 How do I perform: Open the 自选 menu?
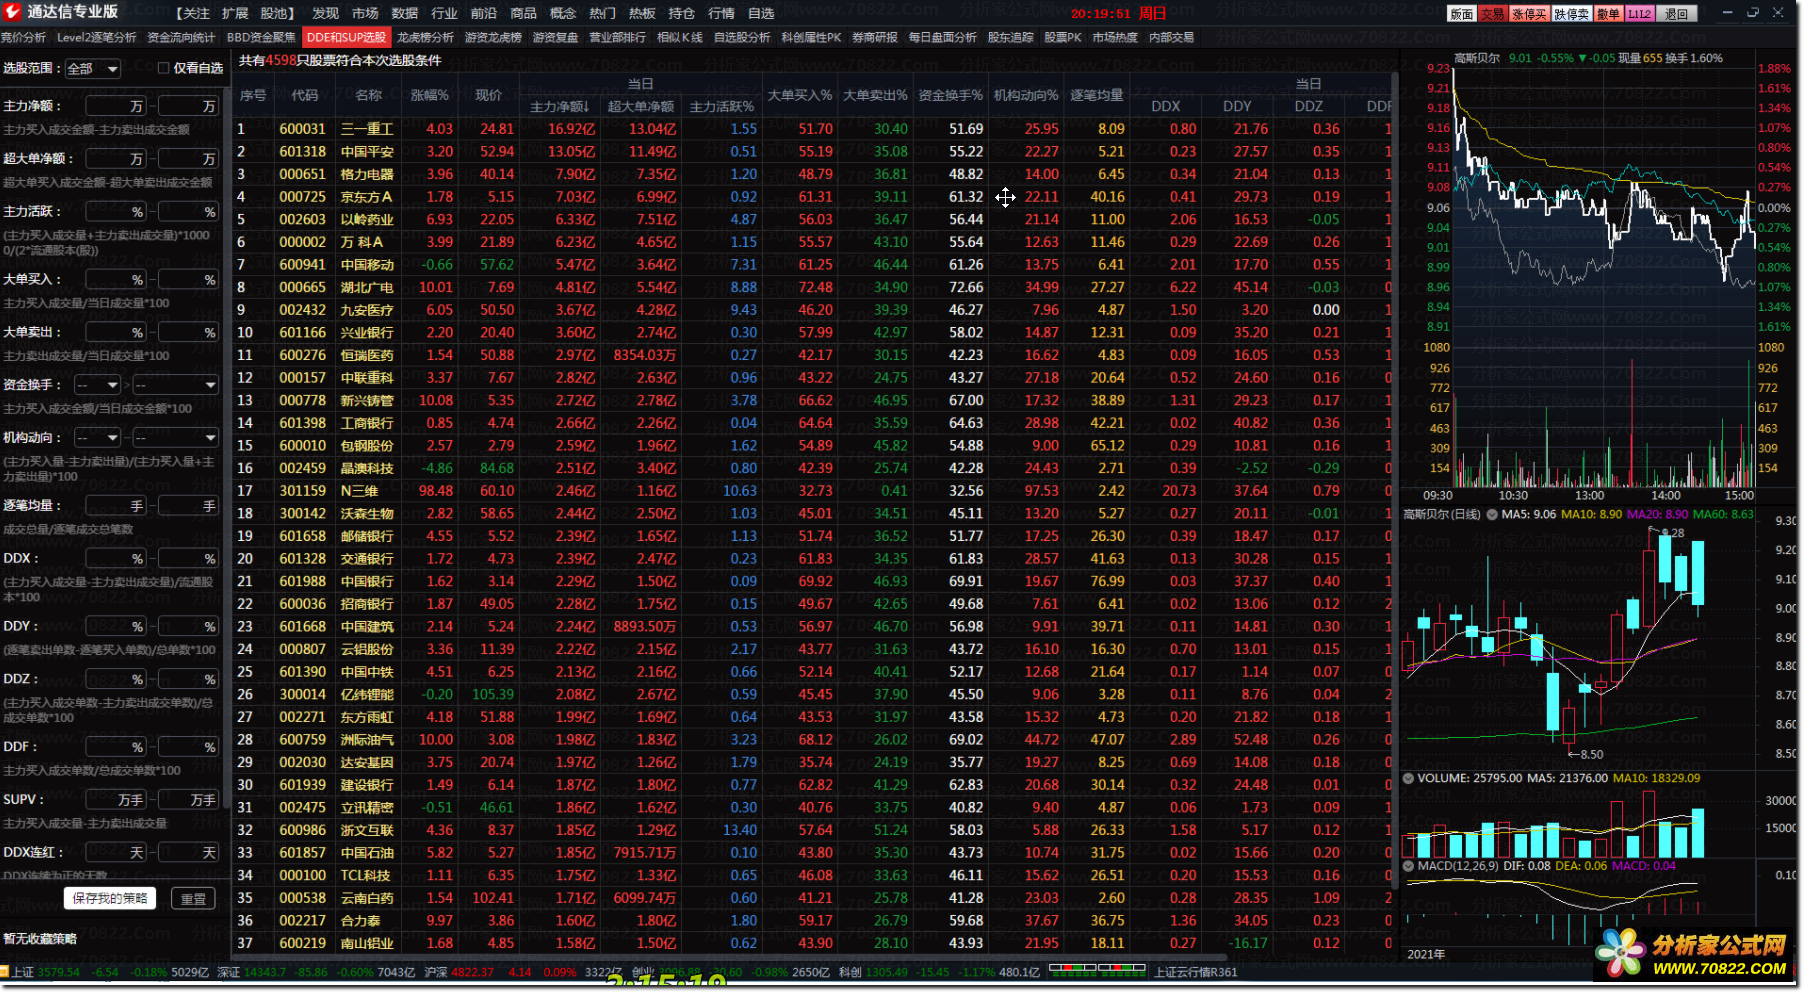click(x=761, y=13)
